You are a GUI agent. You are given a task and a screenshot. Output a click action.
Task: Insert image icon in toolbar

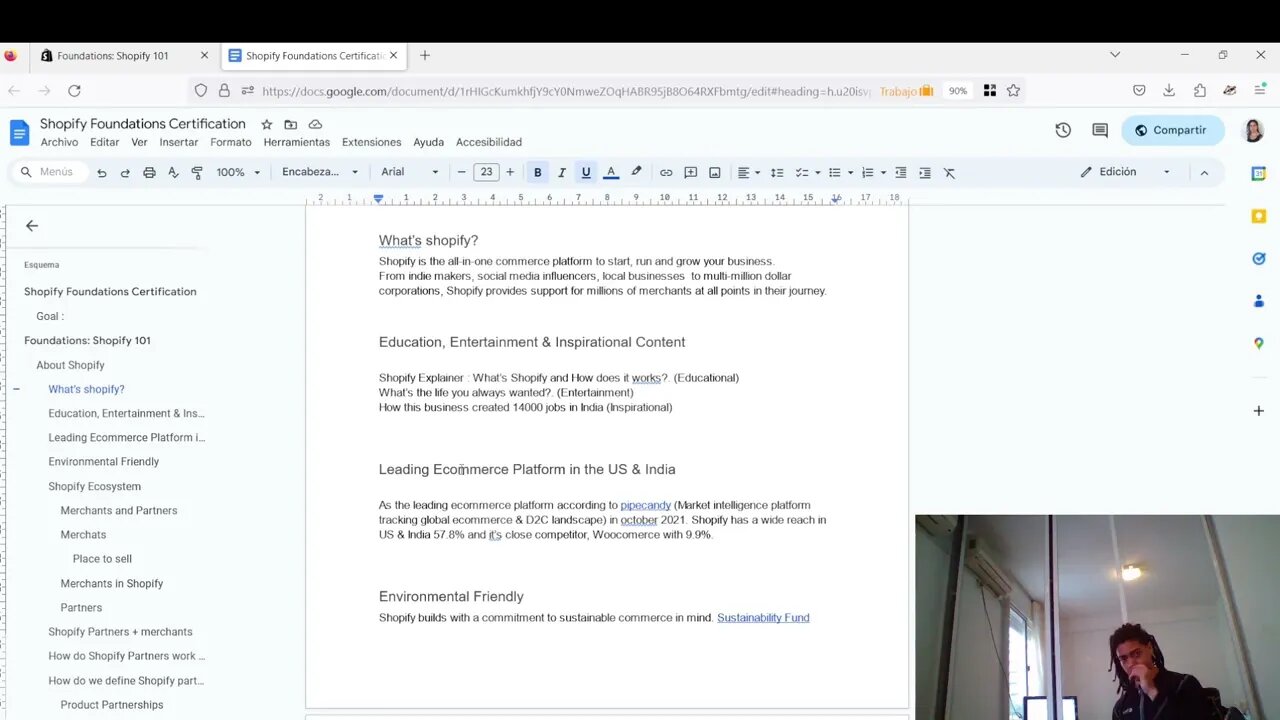click(715, 172)
